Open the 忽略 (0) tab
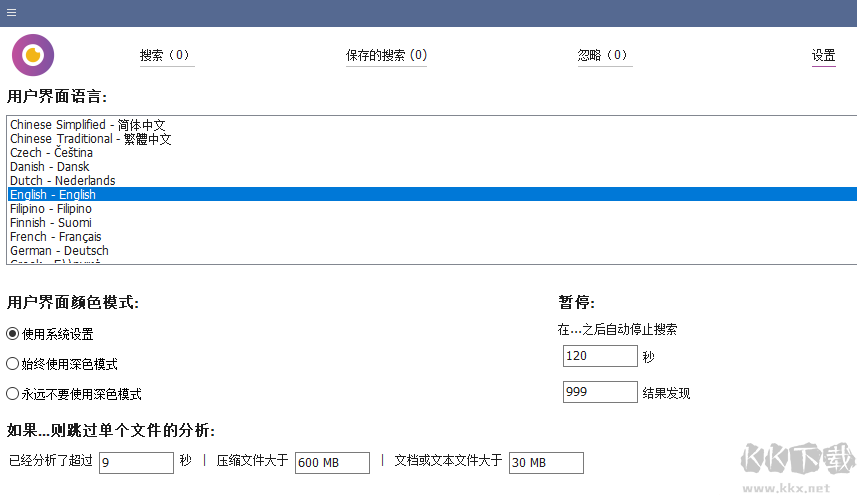The height and width of the screenshot is (495, 857). [x=604, y=56]
